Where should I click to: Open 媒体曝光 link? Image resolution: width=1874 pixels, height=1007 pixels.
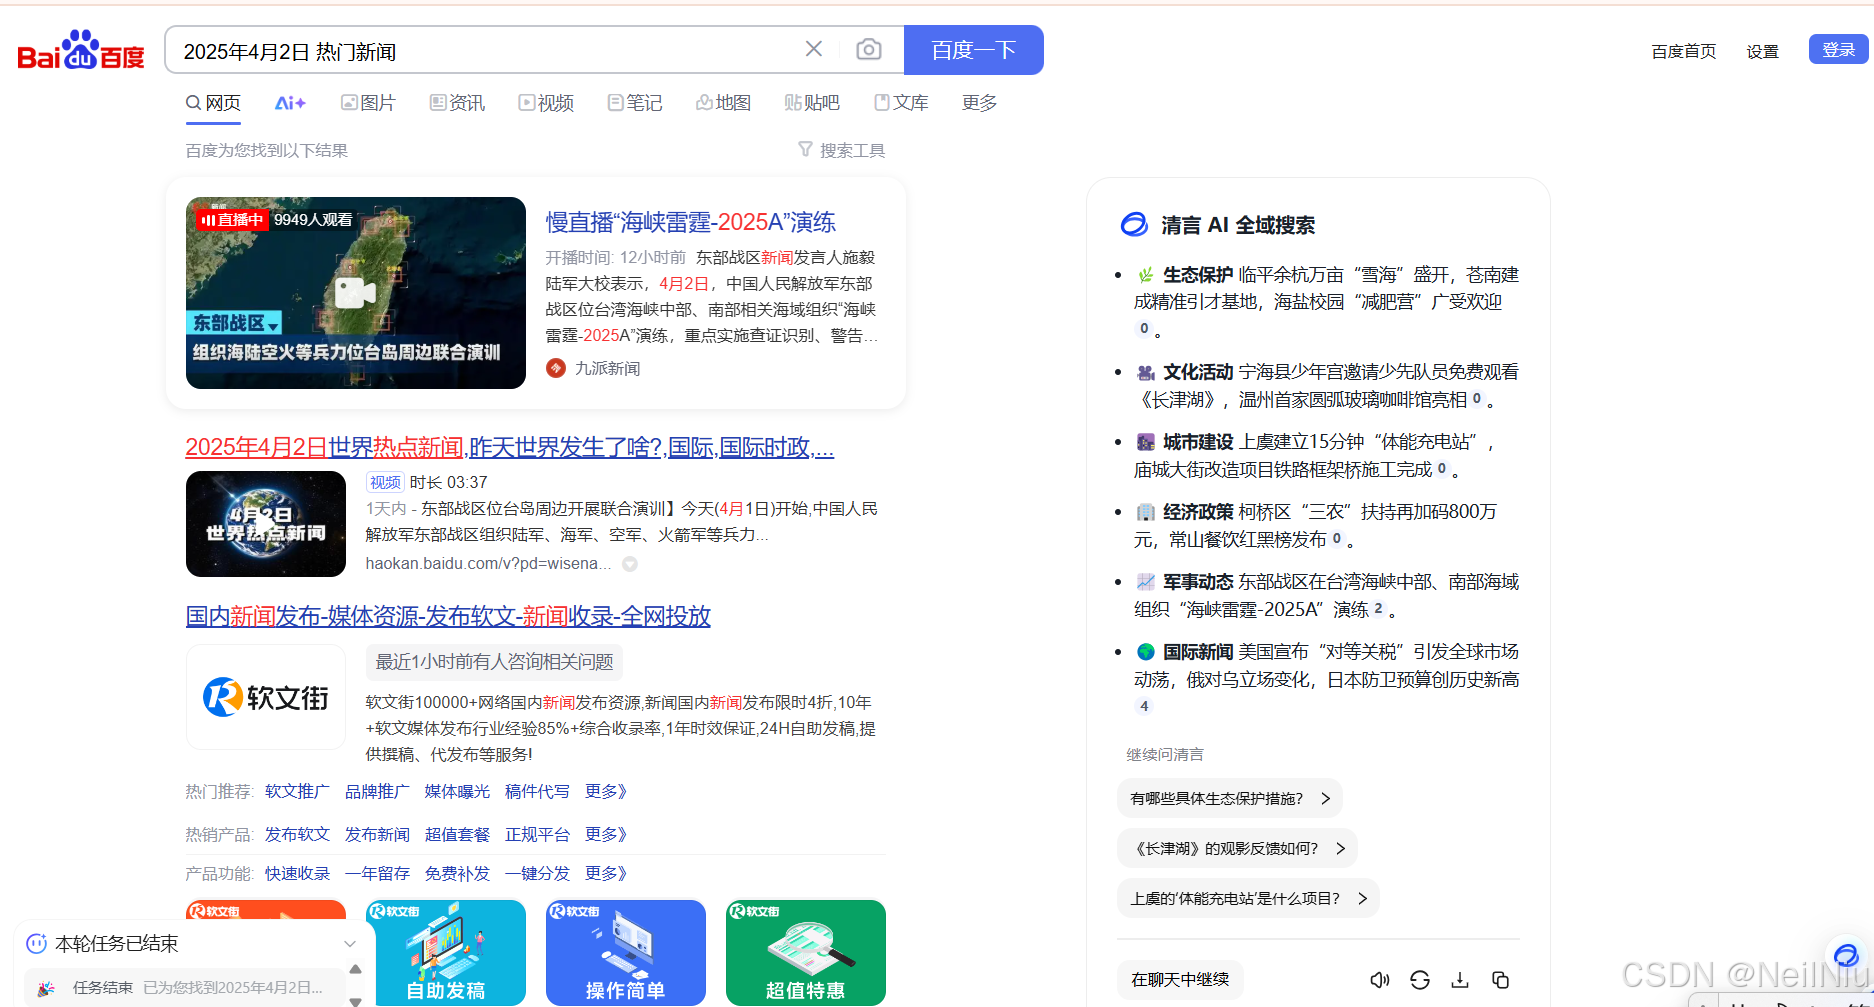(x=457, y=791)
